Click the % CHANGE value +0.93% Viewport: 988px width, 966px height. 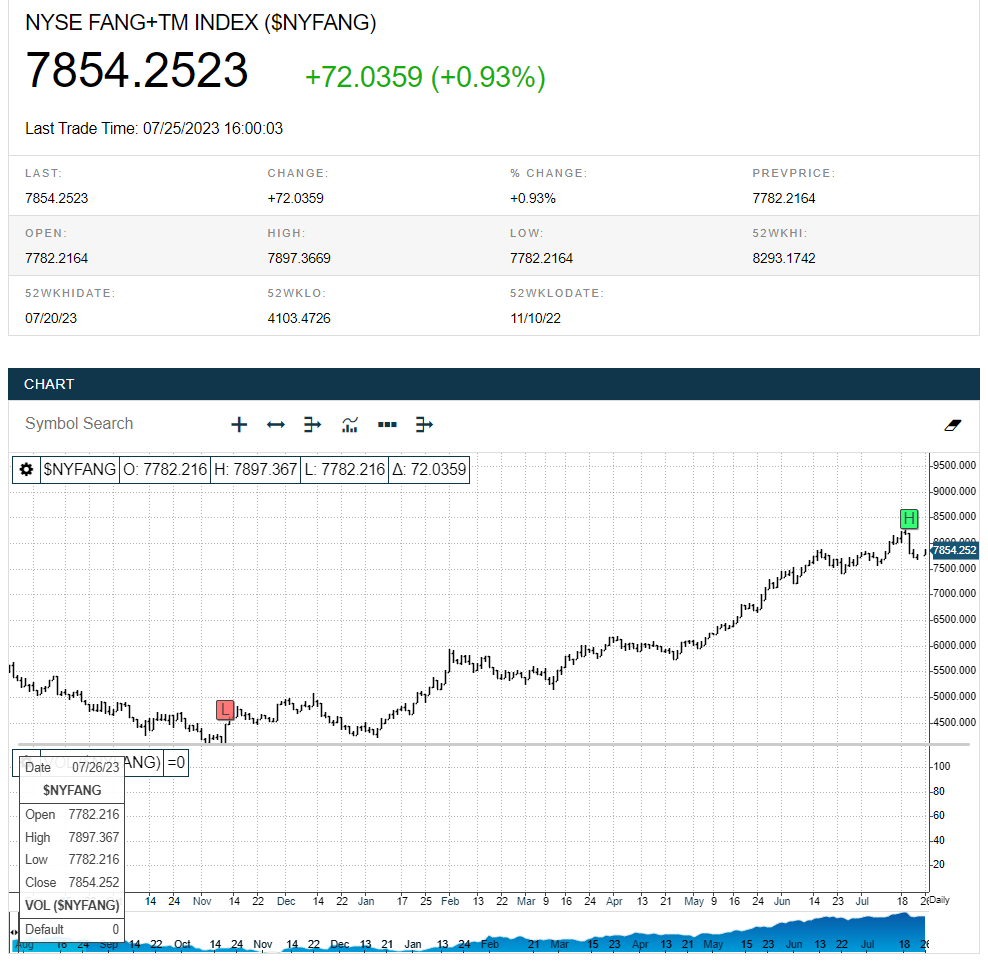point(532,198)
